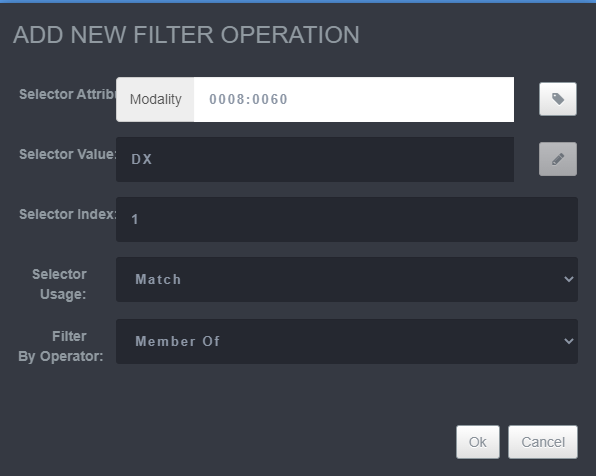Click the Add New Filter Operation title

[x=186, y=35]
